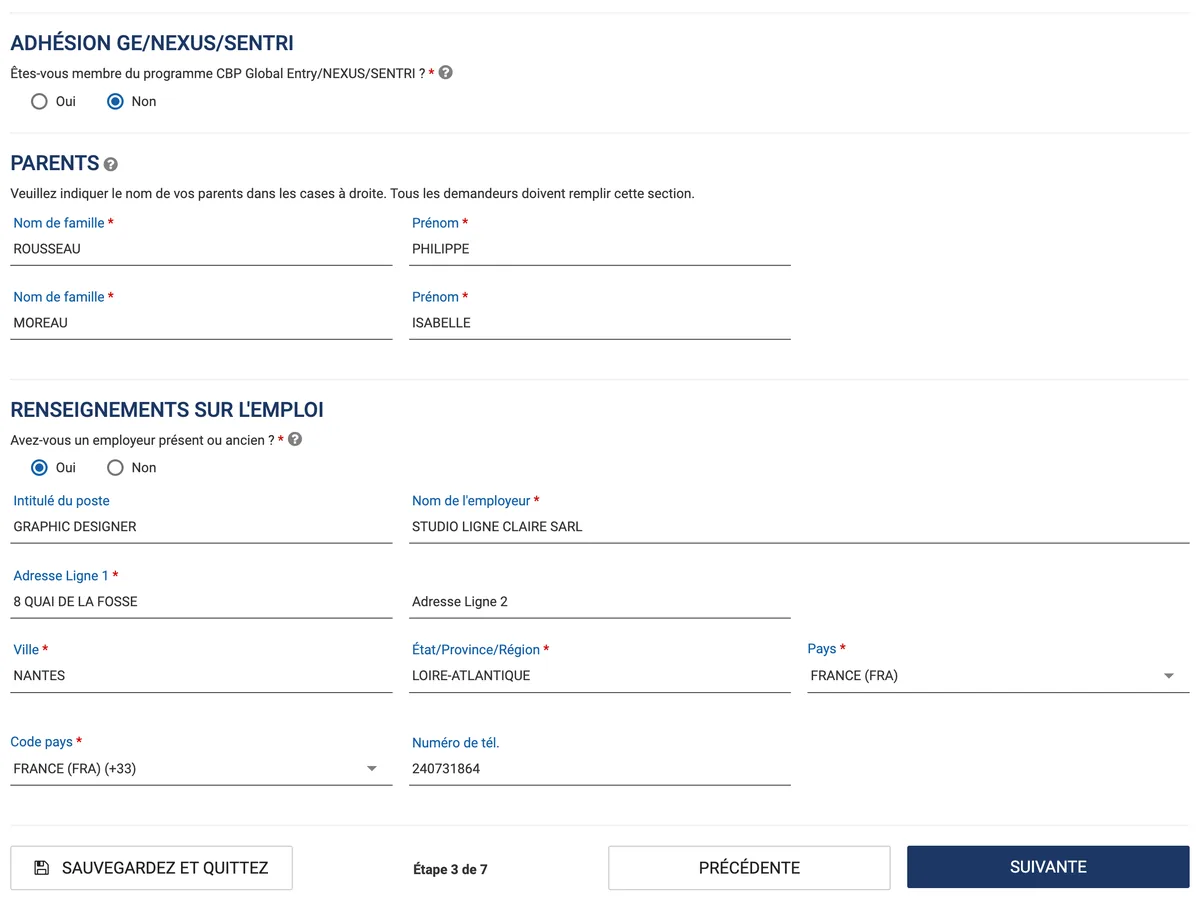Go back with the PRÉCÉDENTE button

[749, 868]
